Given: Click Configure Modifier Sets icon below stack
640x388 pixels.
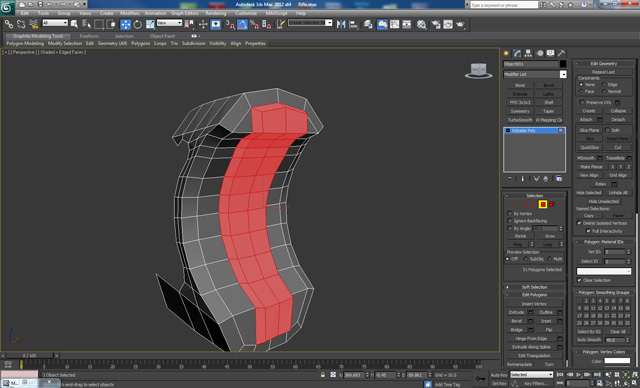Looking at the screenshot, I should click(559, 179).
